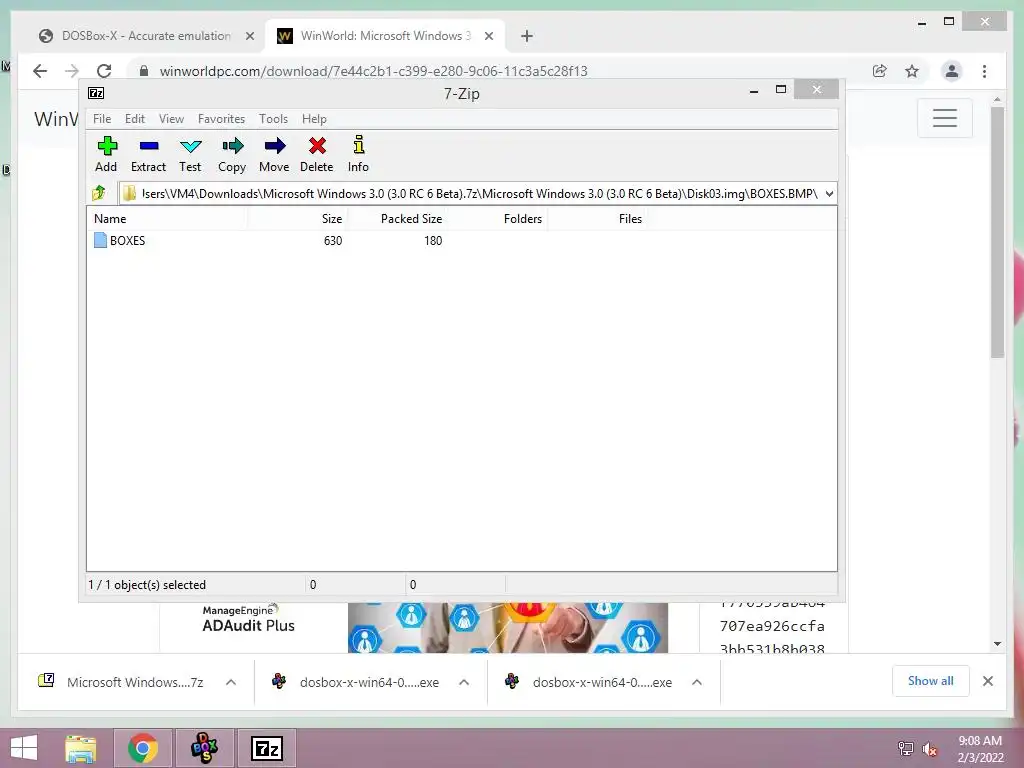The image size is (1024, 768).
Task: Expand options for first dosbox-x exe download
Action: pos(464,682)
